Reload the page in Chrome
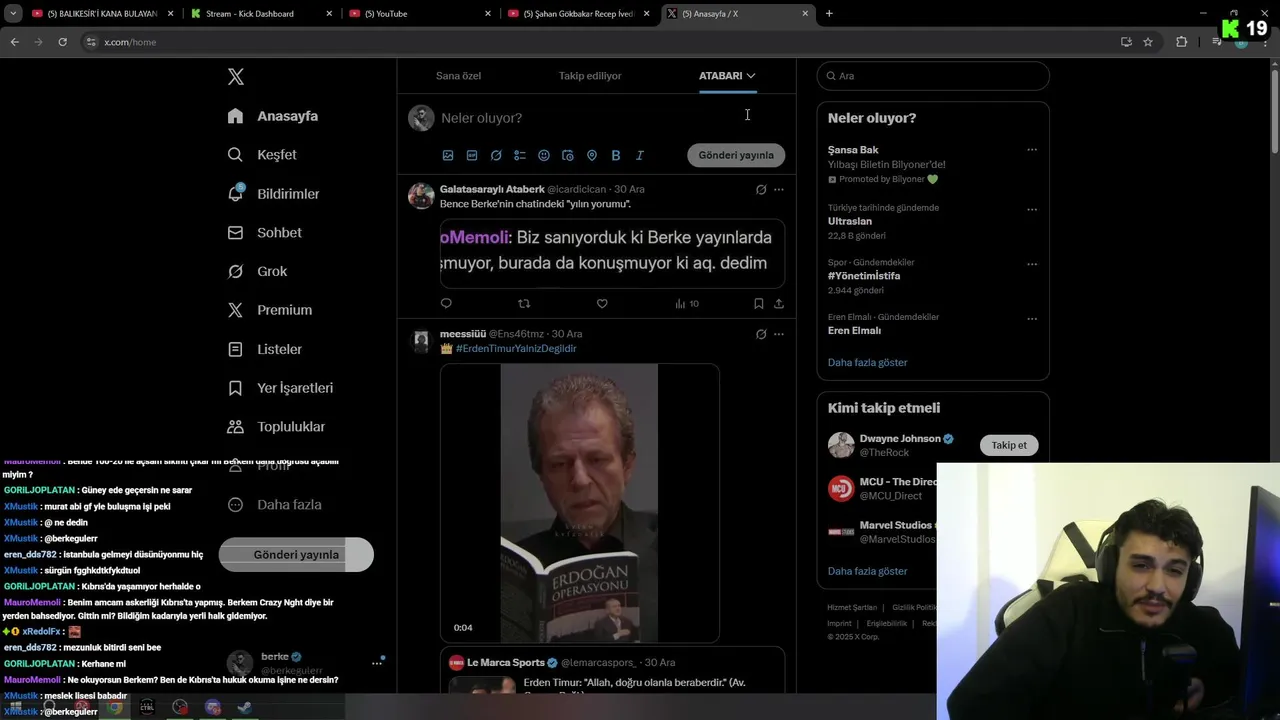 point(62,42)
